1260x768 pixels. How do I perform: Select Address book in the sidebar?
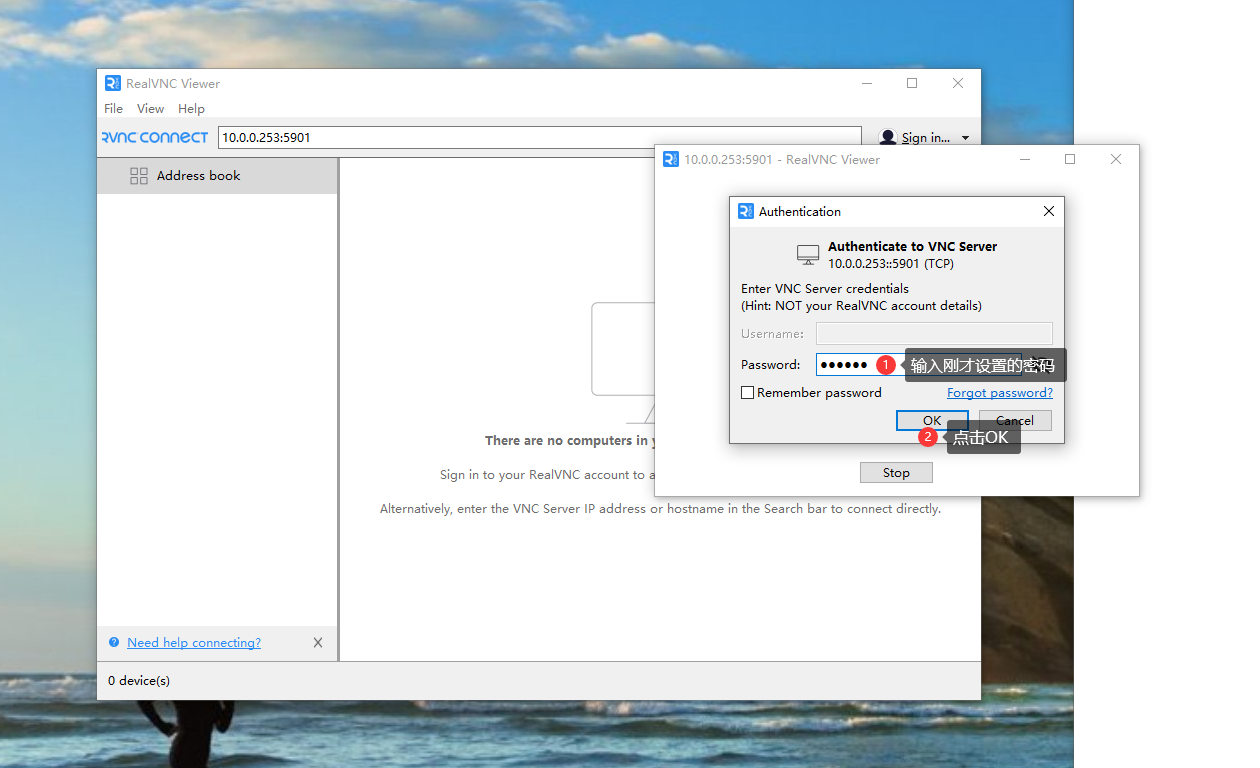click(x=217, y=176)
